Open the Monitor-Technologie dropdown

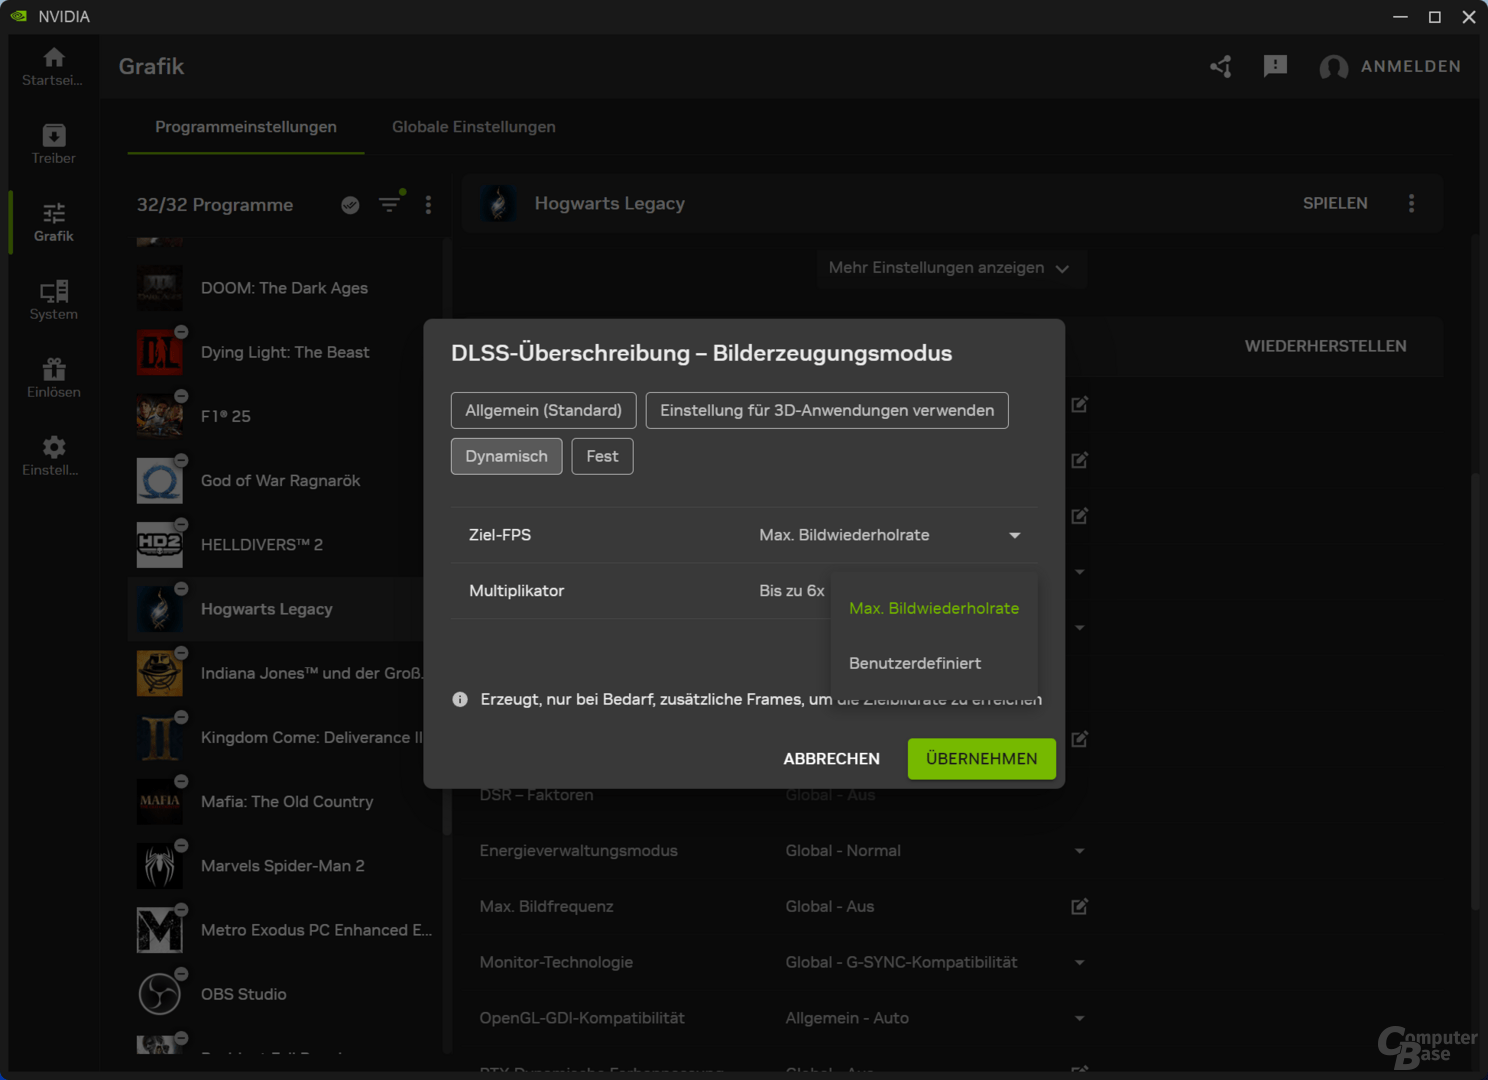tap(1079, 962)
